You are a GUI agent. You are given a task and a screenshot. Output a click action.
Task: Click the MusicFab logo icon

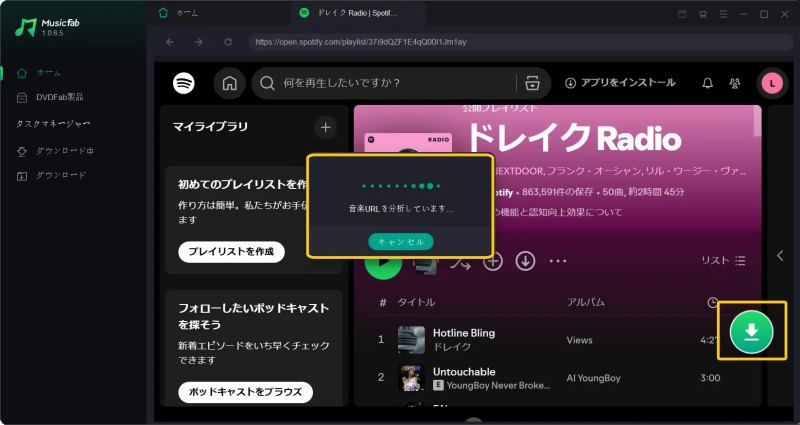pos(26,27)
